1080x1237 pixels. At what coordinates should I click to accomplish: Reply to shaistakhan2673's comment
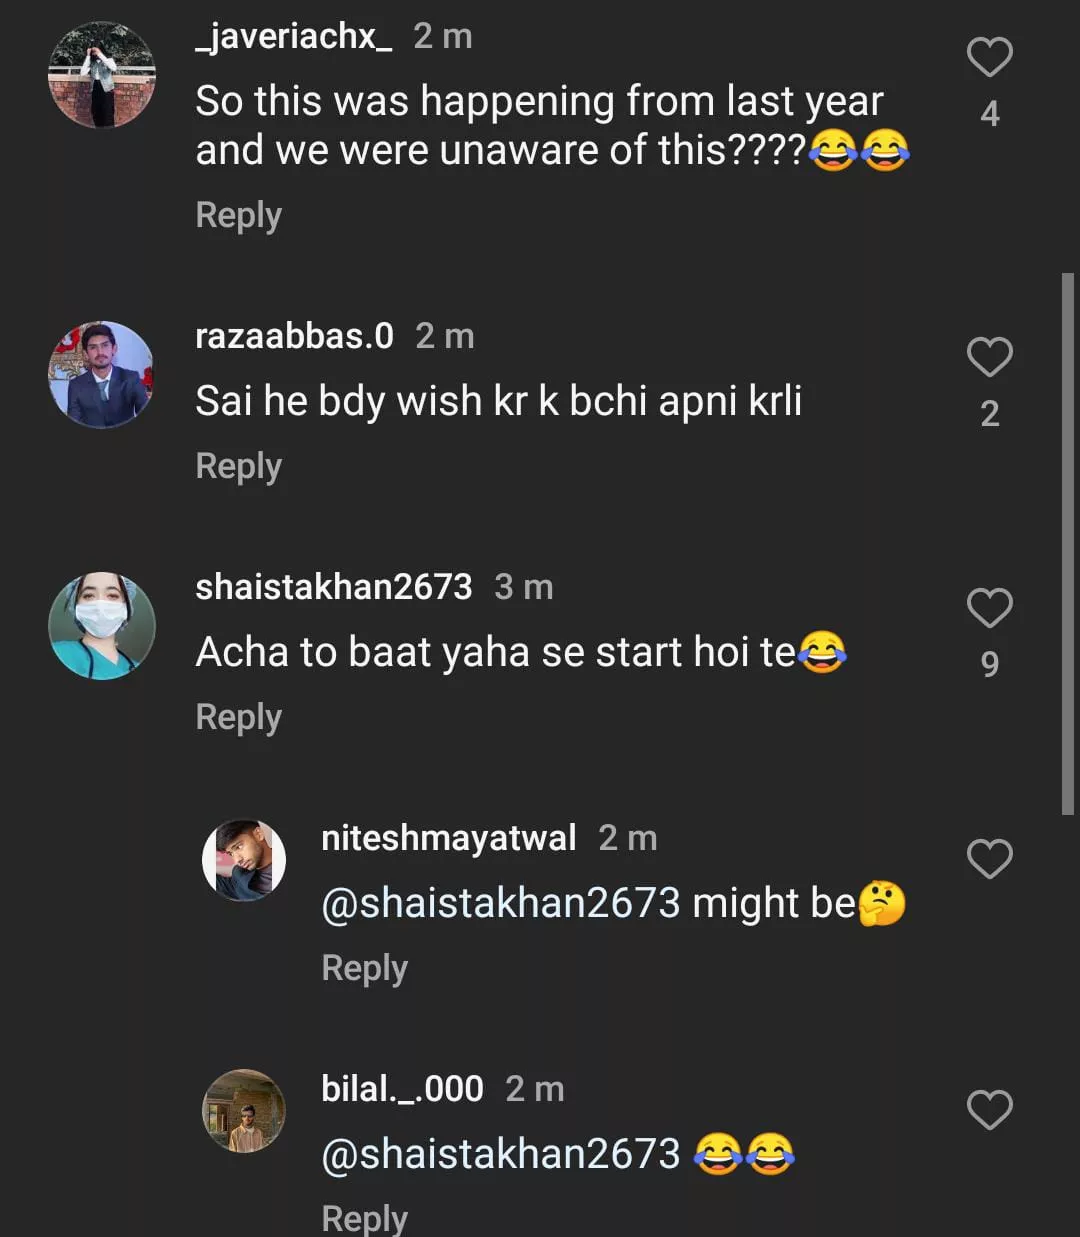pos(238,717)
